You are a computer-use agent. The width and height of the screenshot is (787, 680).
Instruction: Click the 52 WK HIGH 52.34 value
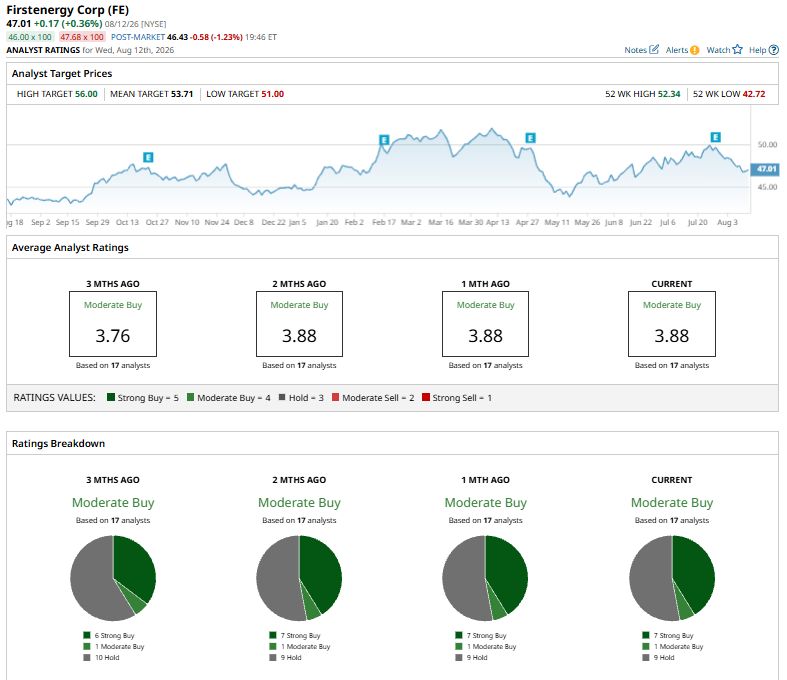click(669, 94)
